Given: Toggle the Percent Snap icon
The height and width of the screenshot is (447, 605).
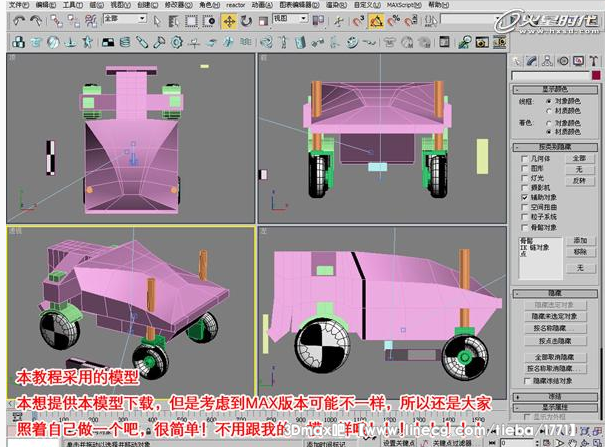Looking at the screenshot, I should coord(393,21).
